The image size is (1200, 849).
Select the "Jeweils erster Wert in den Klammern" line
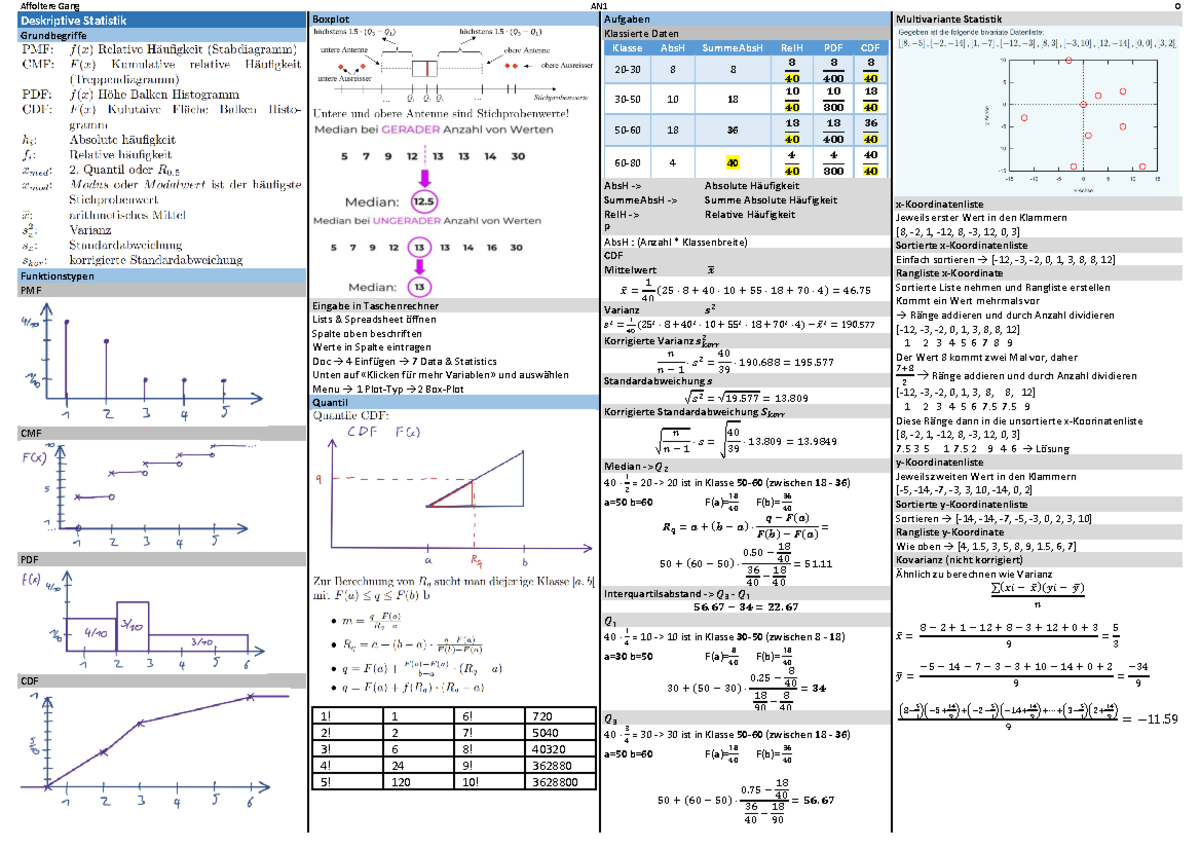(x=982, y=217)
